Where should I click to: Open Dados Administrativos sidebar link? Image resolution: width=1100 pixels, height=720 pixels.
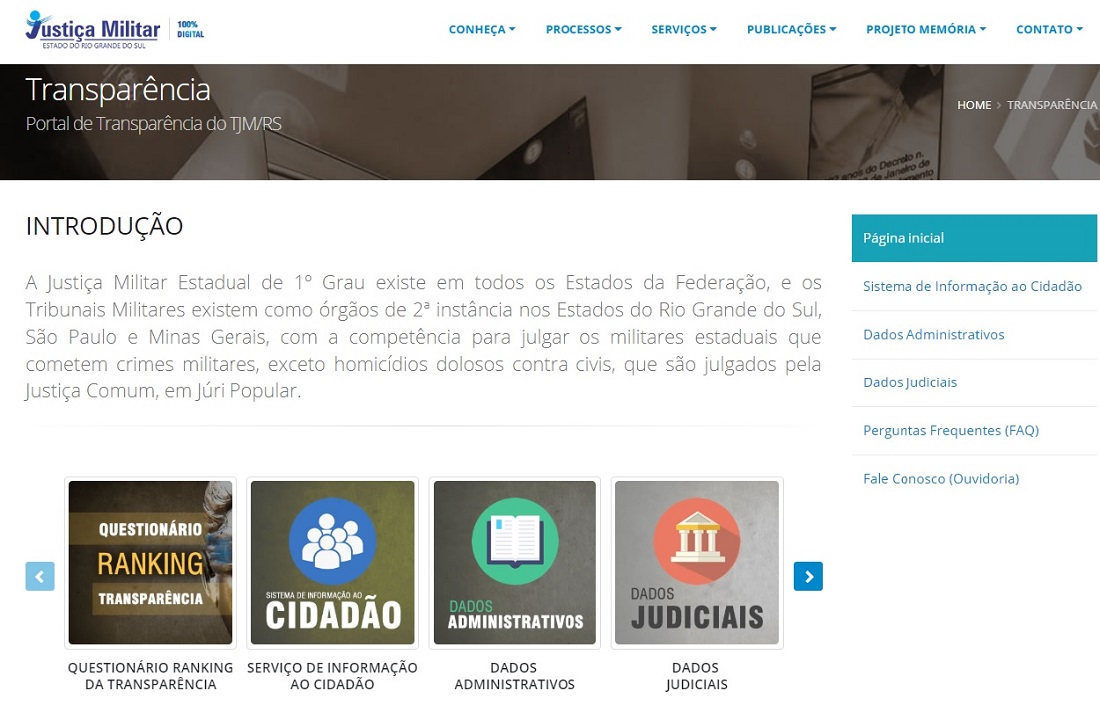click(934, 335)
